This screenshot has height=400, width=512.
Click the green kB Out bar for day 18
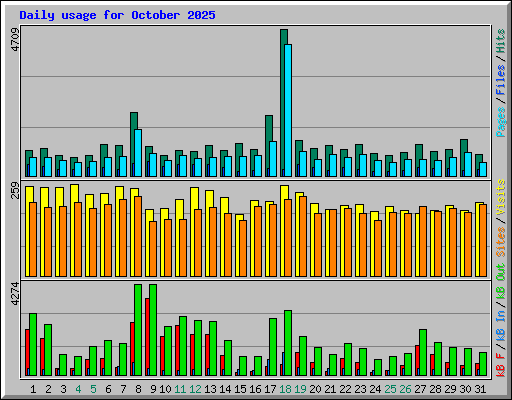click(288, 343)
